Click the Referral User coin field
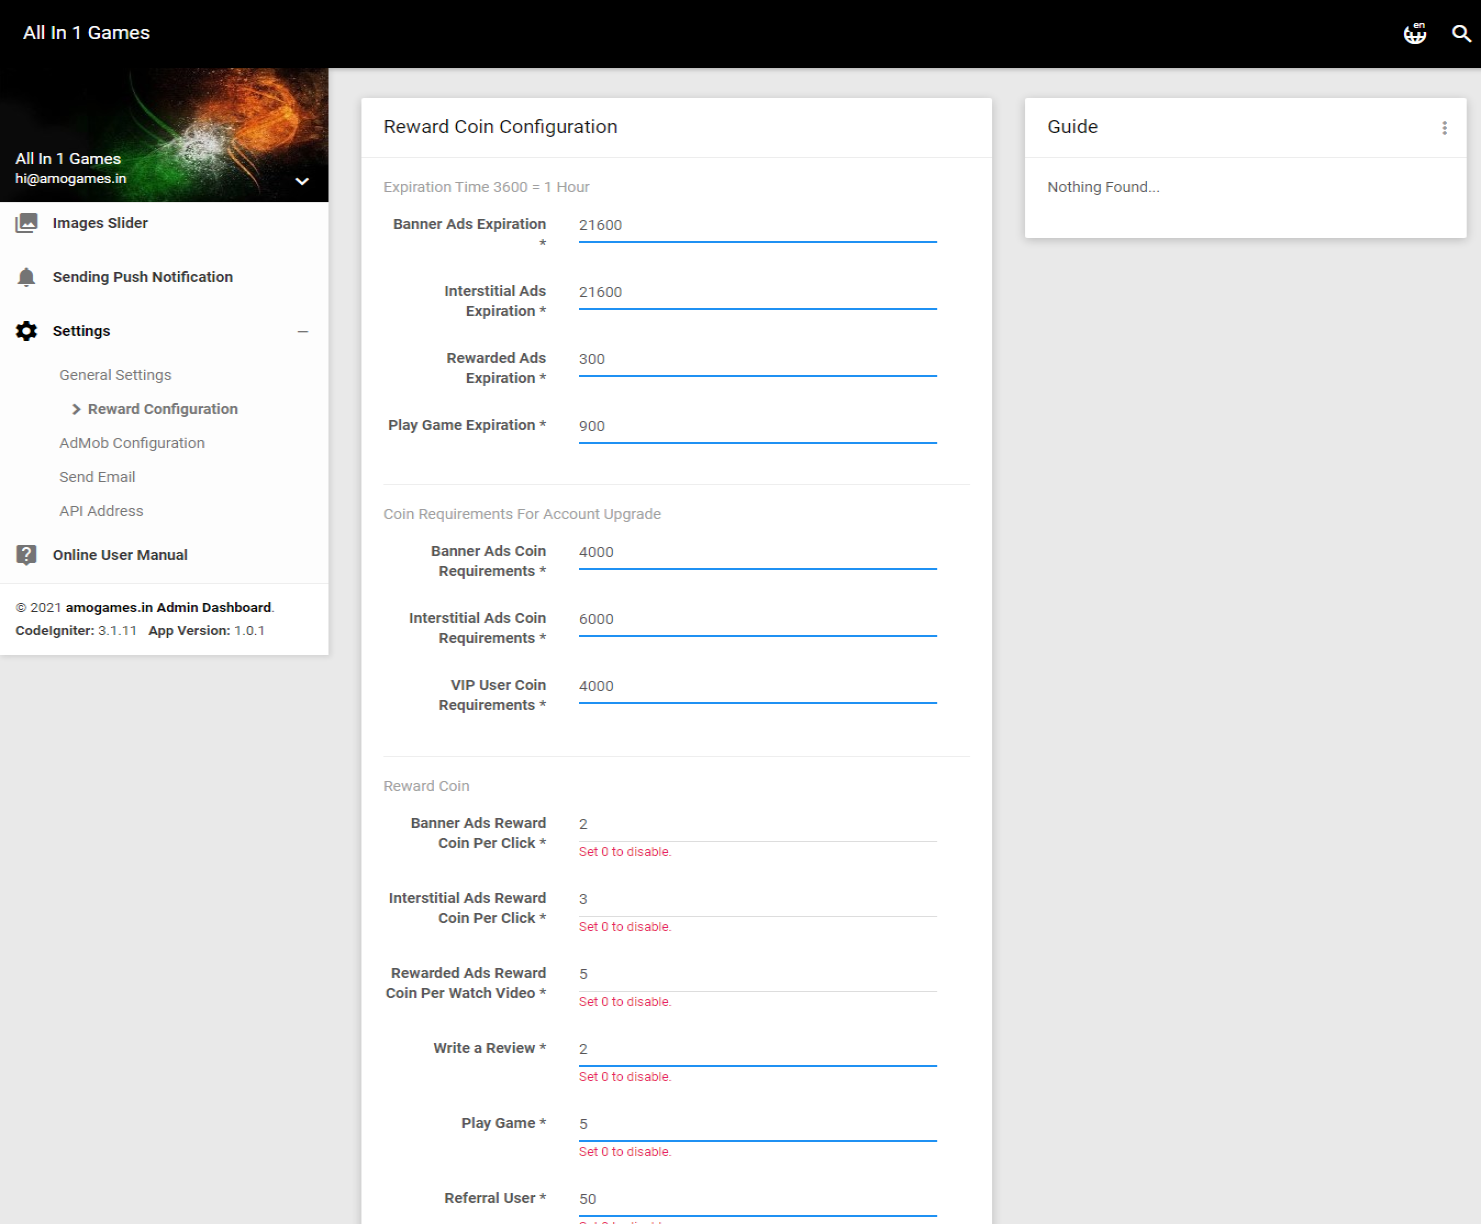1481x1224 pixels. (x=758, y=1199)
